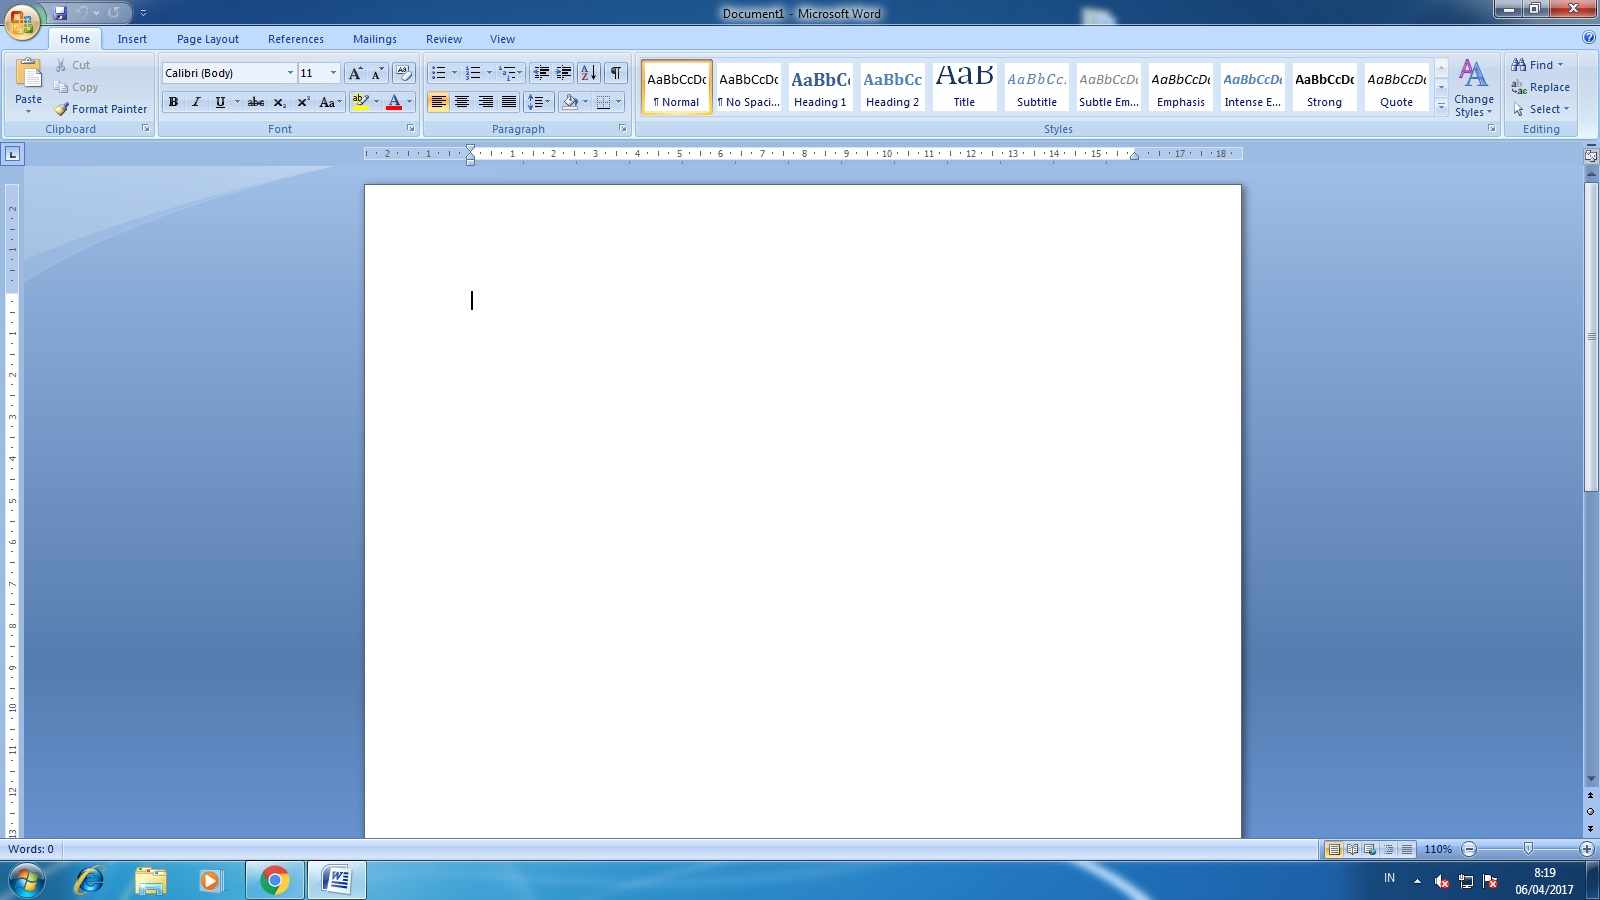Image resolution: width=1600 pixels, height=900 pixels.
Task: Apply subscript formatting
Action: coord(279,102)
